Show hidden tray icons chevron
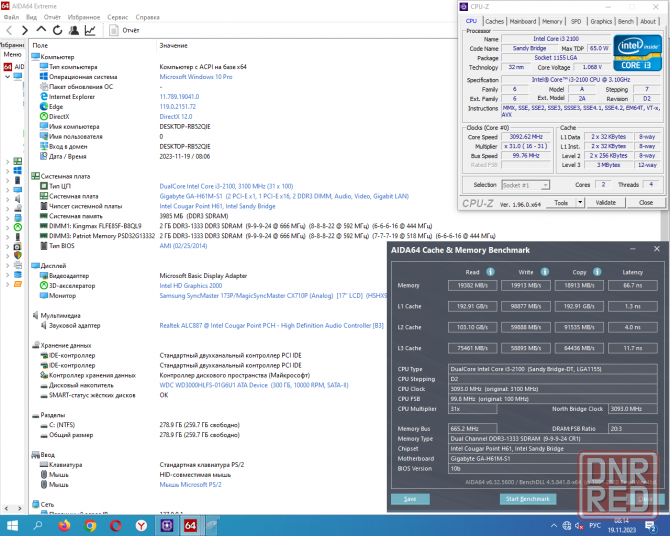Image resolution: width=670 pixels, height=536 pixels. 554,526
